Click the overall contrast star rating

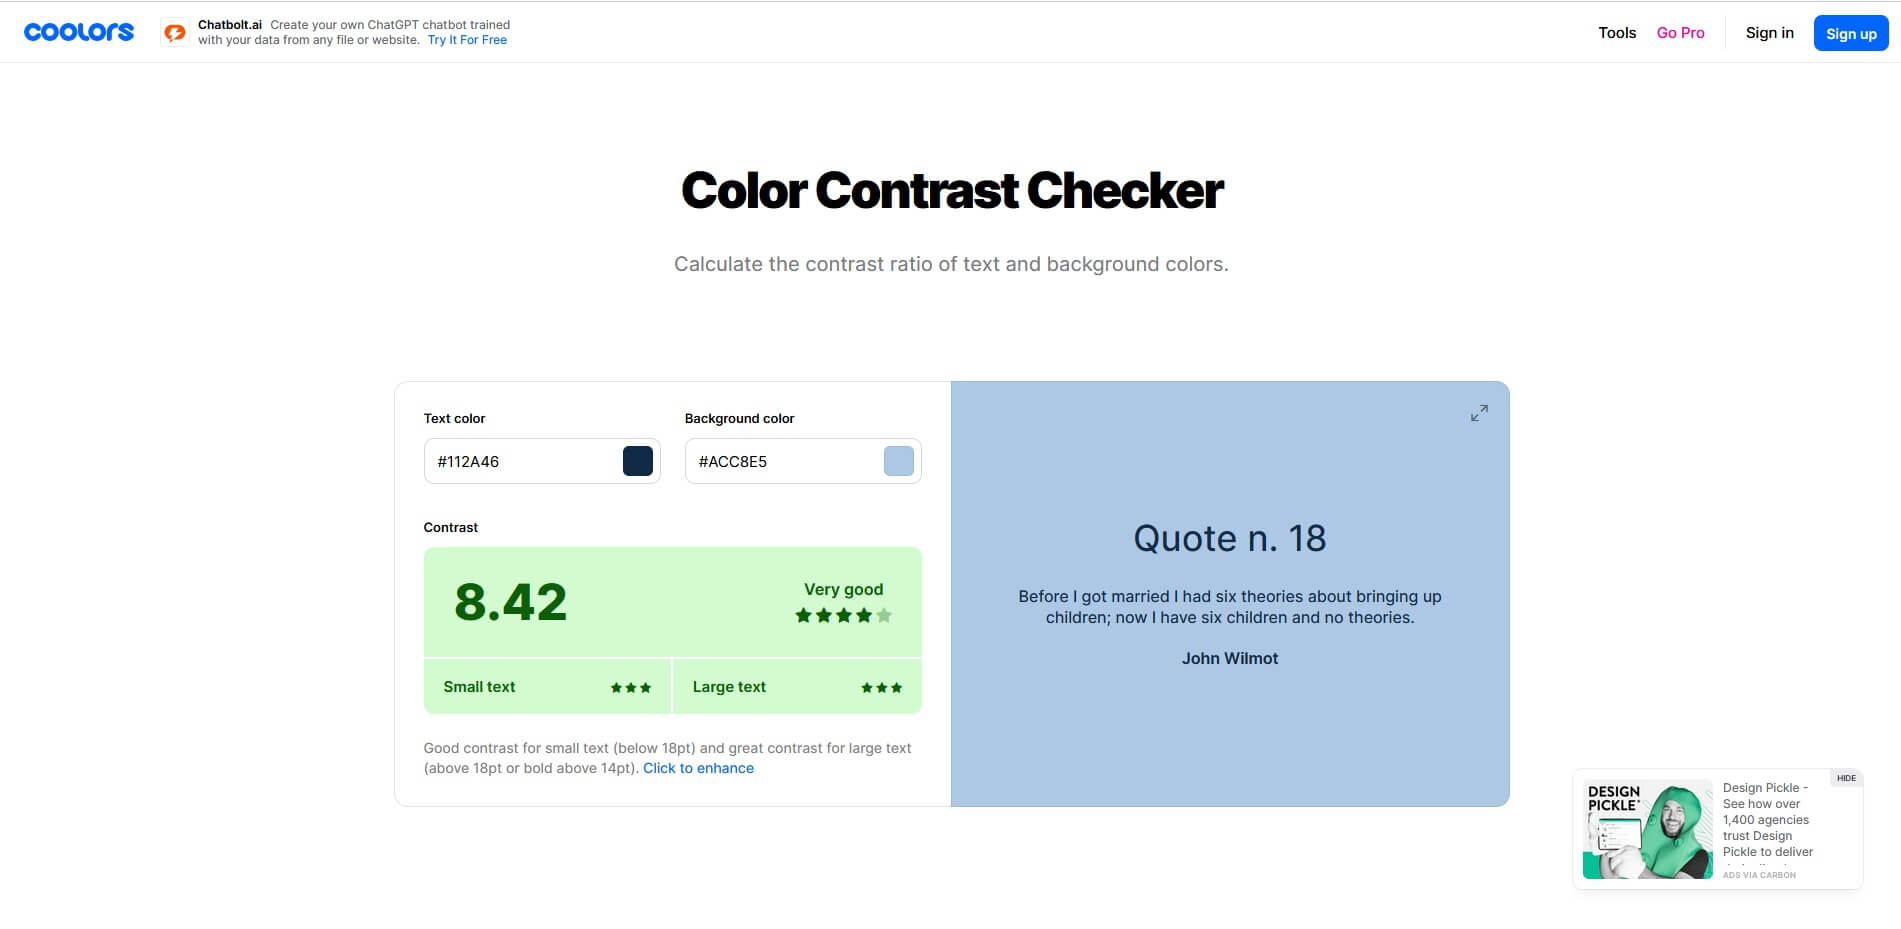[843, 616]
